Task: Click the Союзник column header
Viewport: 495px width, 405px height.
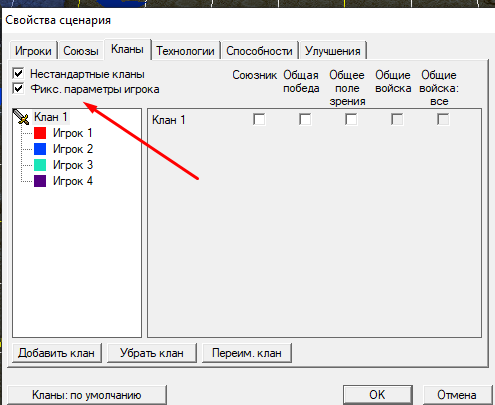Action: (255, 75)
